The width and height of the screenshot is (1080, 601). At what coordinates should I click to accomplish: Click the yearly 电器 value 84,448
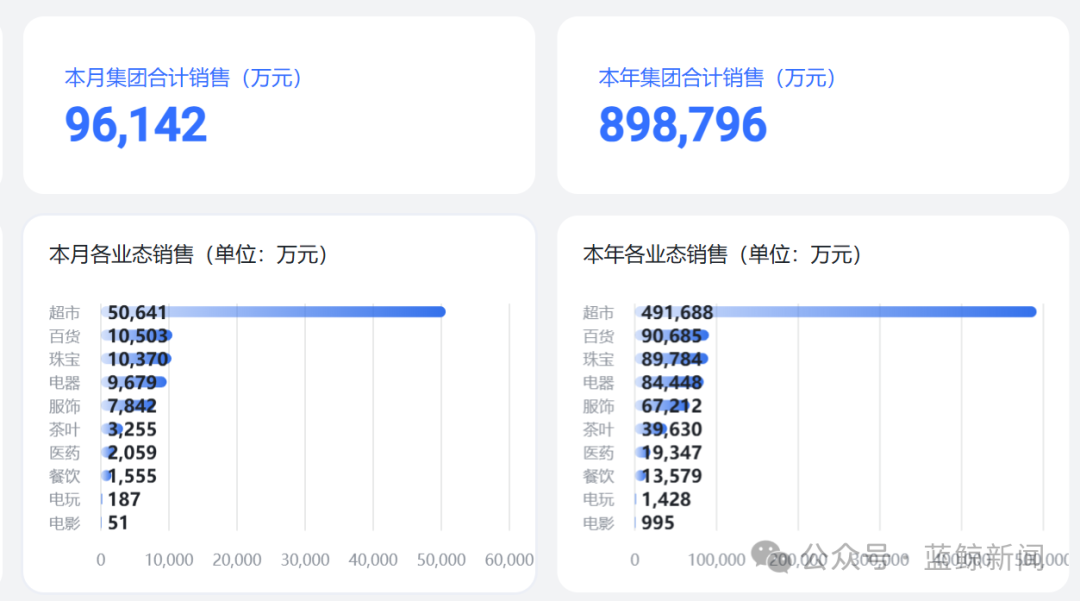click(x=672, y=383)
